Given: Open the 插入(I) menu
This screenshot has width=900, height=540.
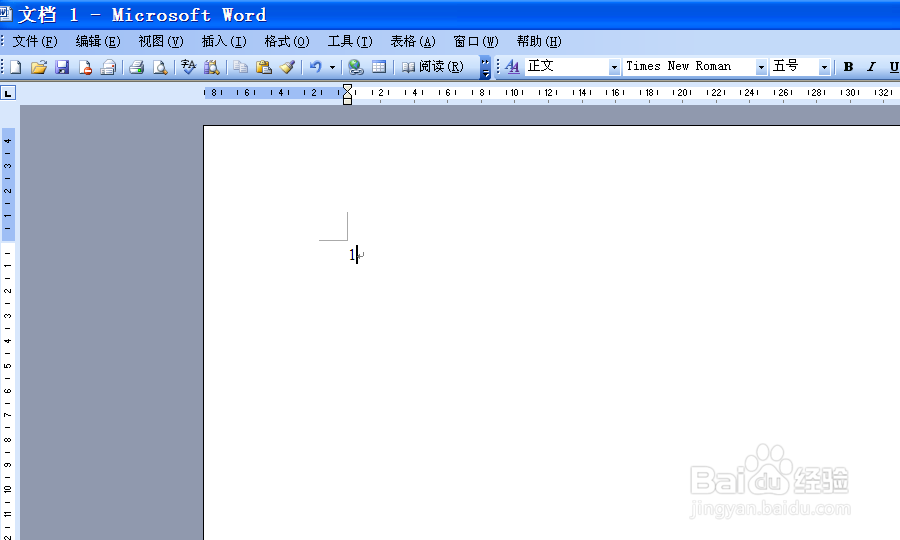Looking at the screenshot, I should [x=224, y=41].
